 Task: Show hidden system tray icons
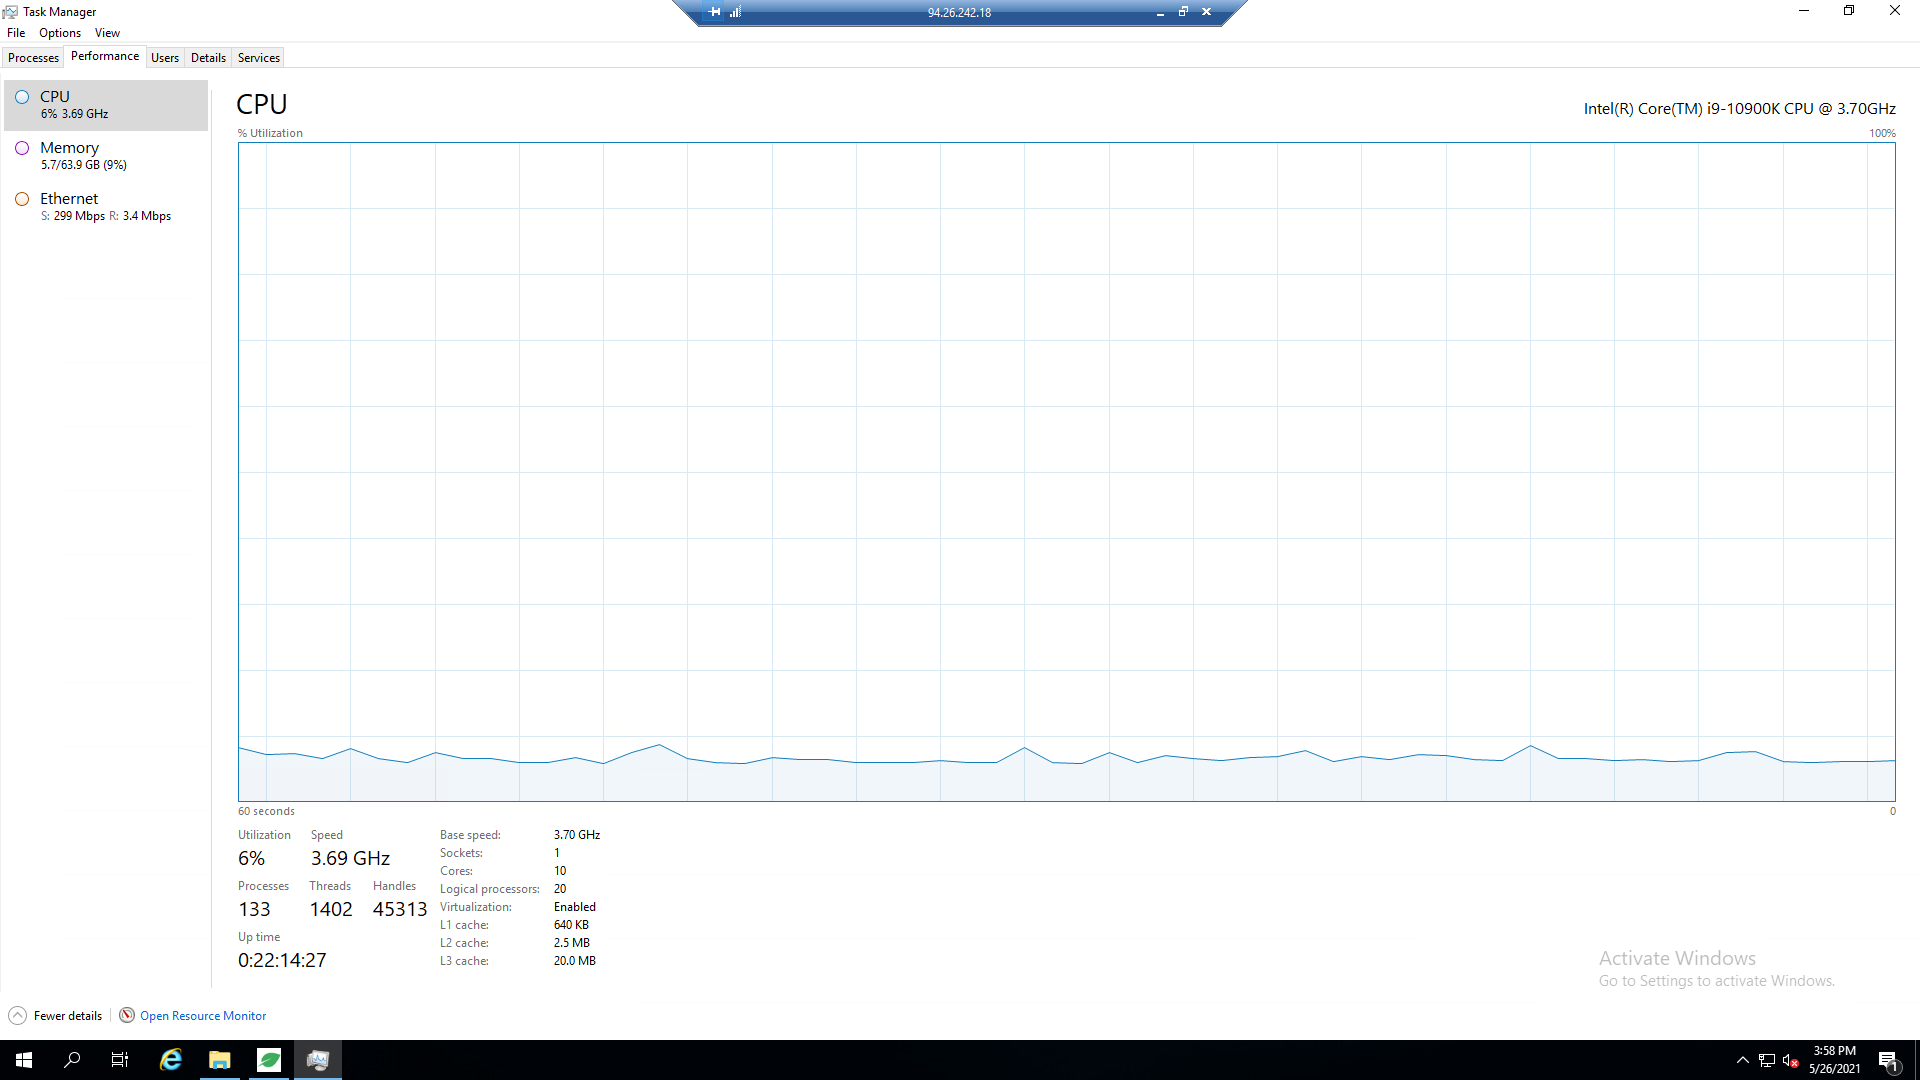tap(1743, 1060)
